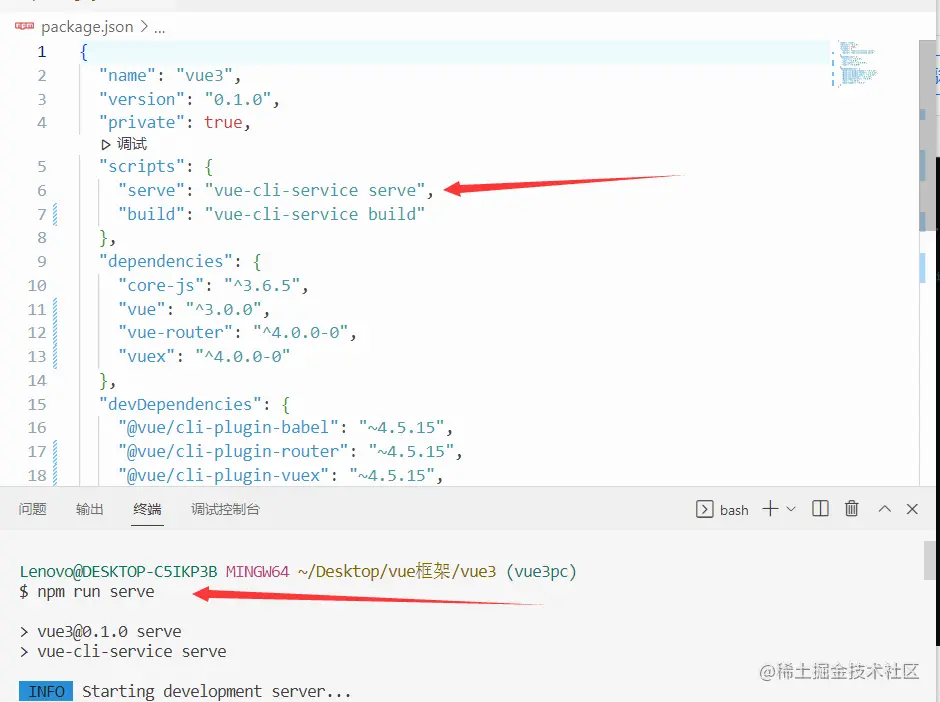Click the editor minimap preview
940x702 pixels.
click(856, 64)
